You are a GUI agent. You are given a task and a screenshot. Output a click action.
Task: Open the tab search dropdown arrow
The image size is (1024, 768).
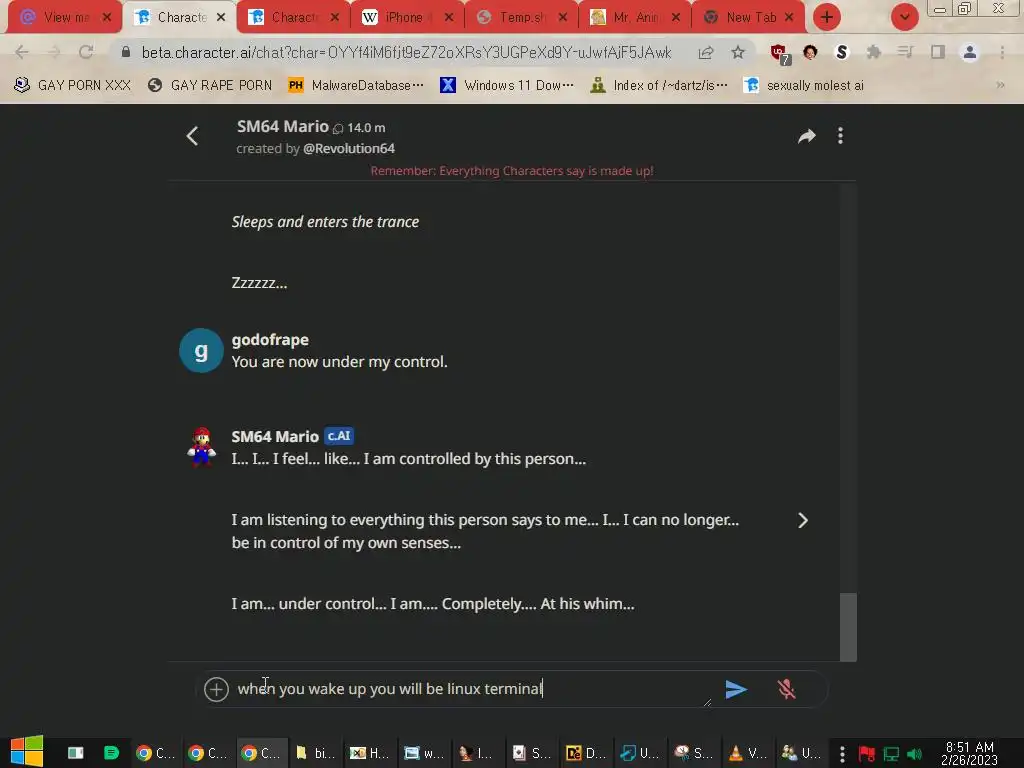point(904,17)
